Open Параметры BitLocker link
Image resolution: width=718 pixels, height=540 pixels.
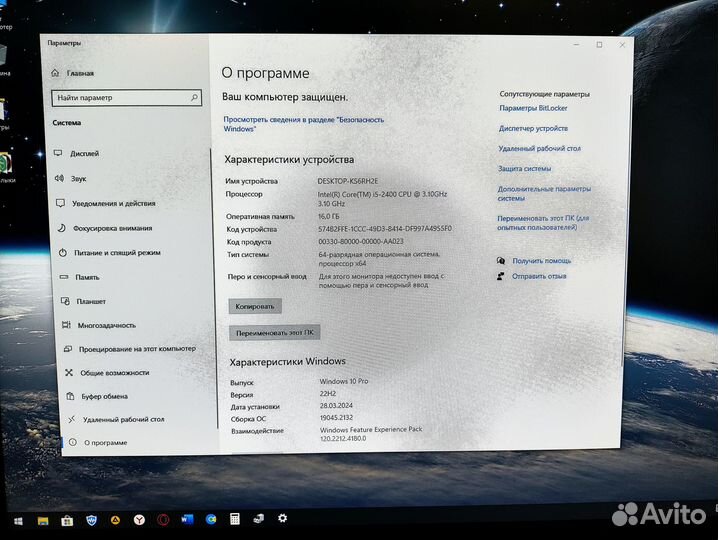533,108
